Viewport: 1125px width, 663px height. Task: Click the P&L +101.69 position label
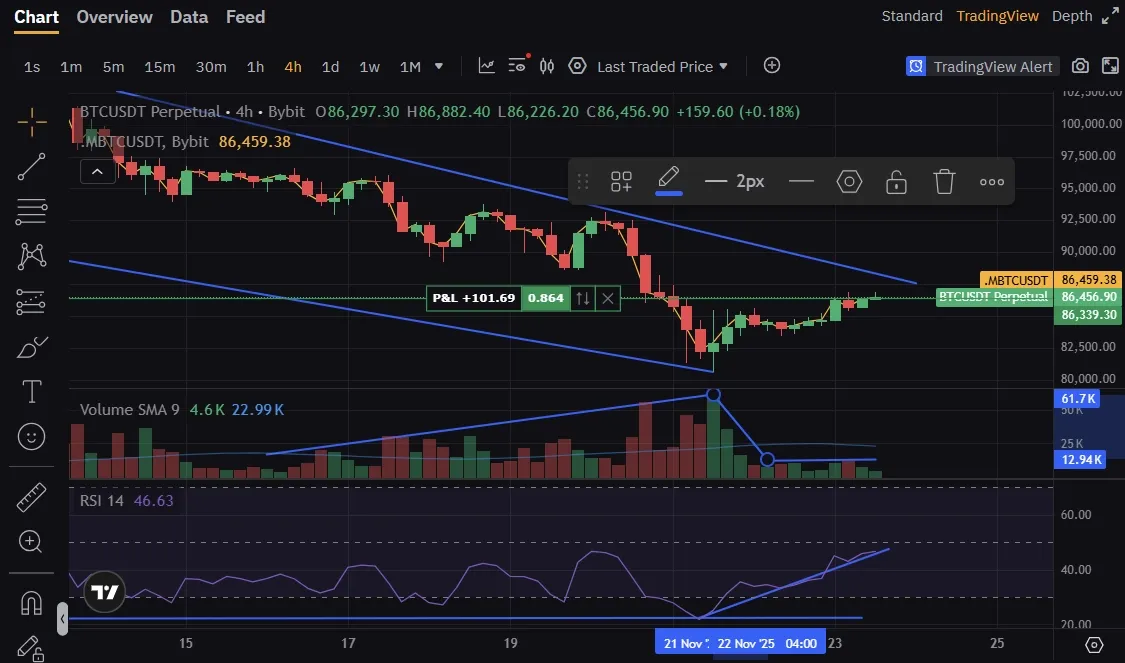pyautogui.click(x=474, y=298)
